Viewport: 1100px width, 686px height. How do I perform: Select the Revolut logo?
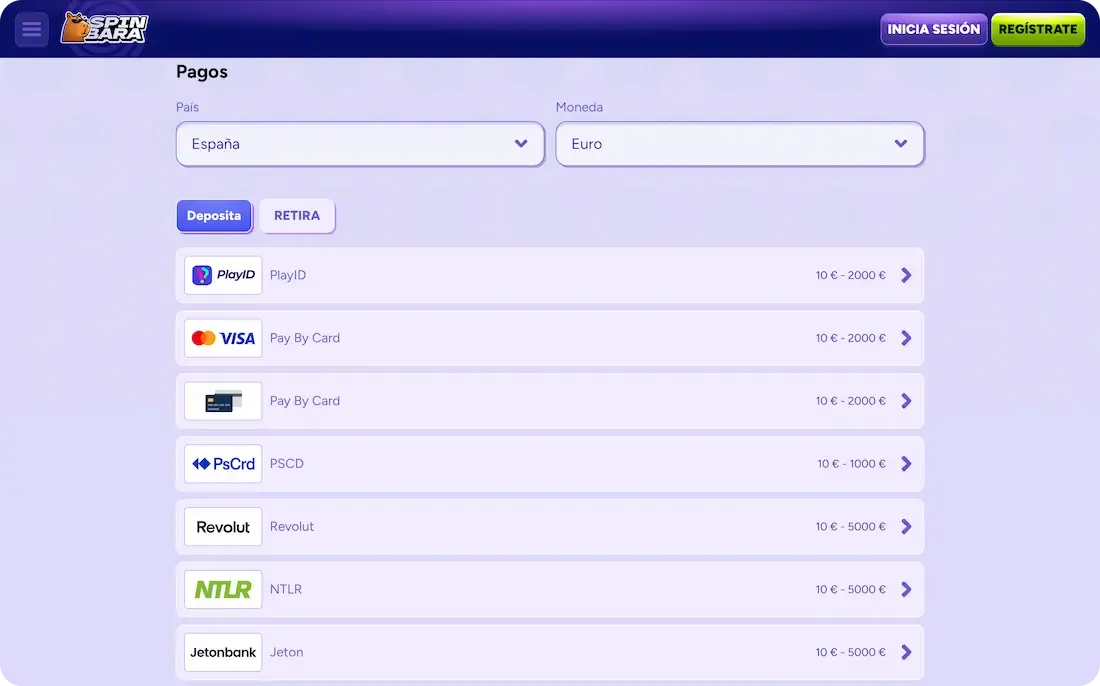222,526
